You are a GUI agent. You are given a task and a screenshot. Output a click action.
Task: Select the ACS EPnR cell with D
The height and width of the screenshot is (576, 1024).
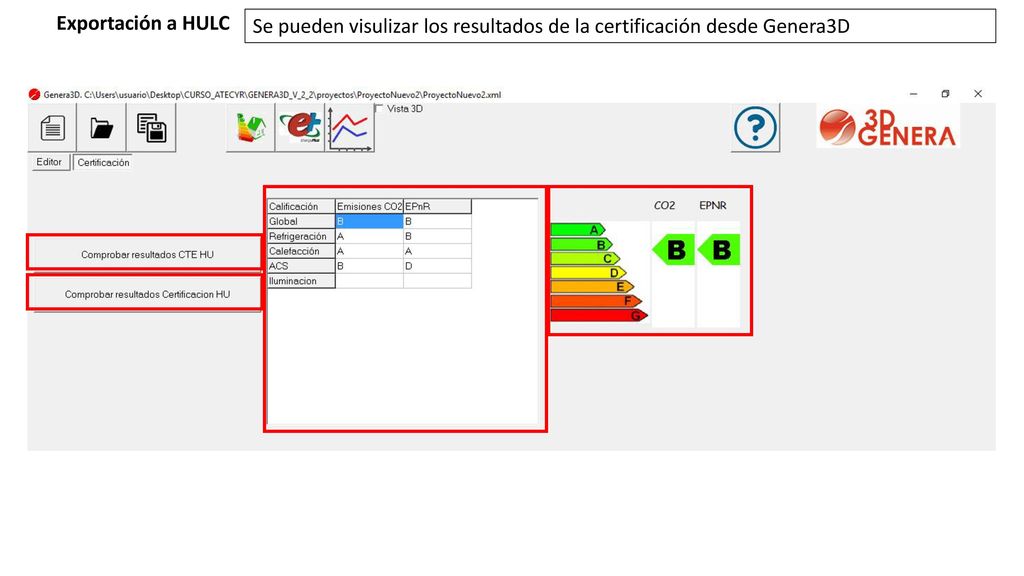[437, 266]
